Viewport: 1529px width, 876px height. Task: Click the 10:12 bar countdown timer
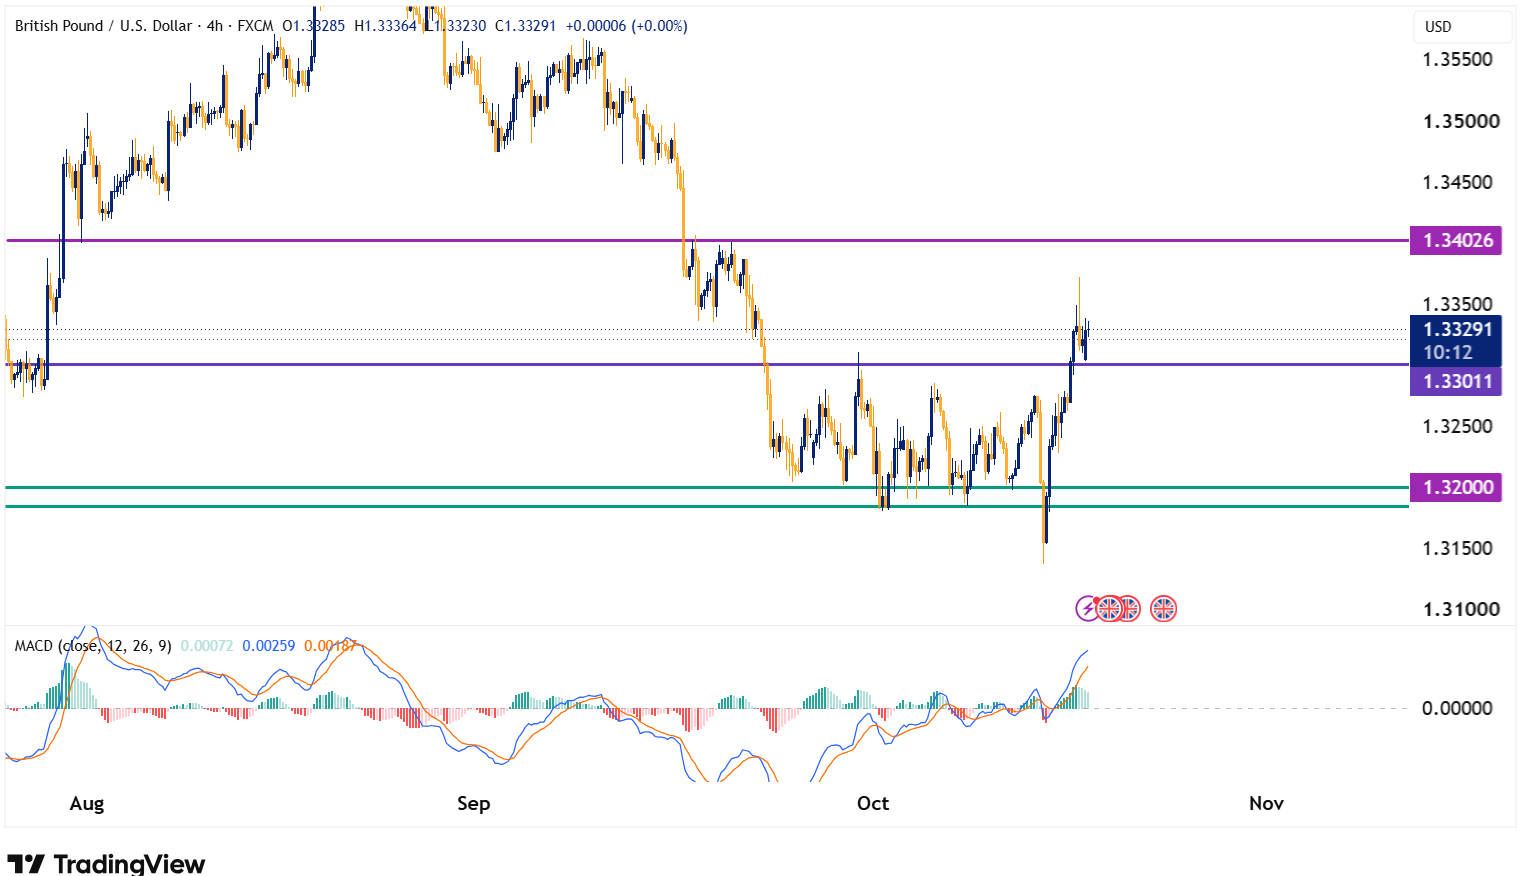pos(1448,353)
